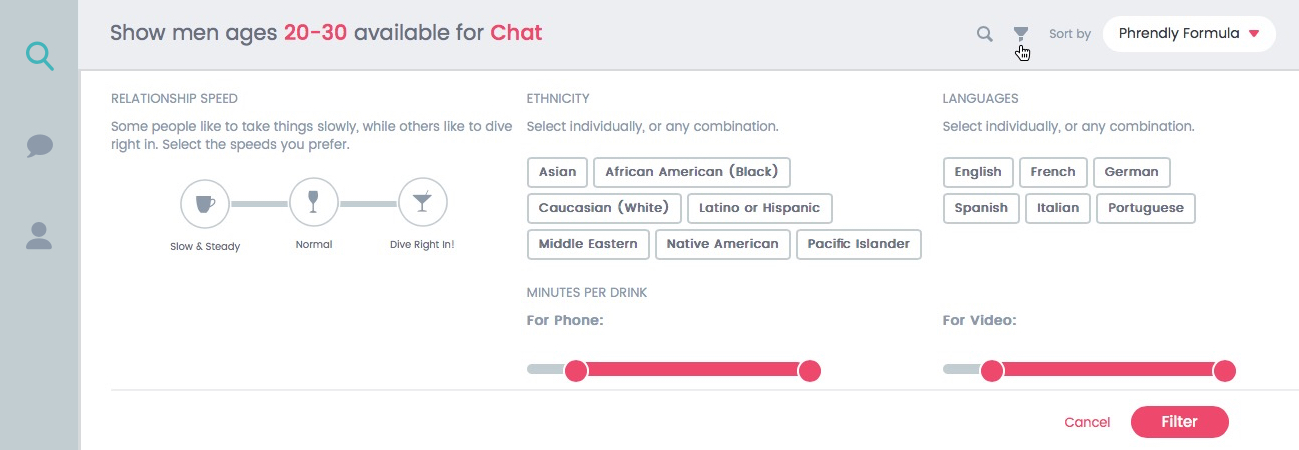Toggle the Portuguese language option
The height and width of the screenshot is (450, 1299).
[x=1146, y=208]
